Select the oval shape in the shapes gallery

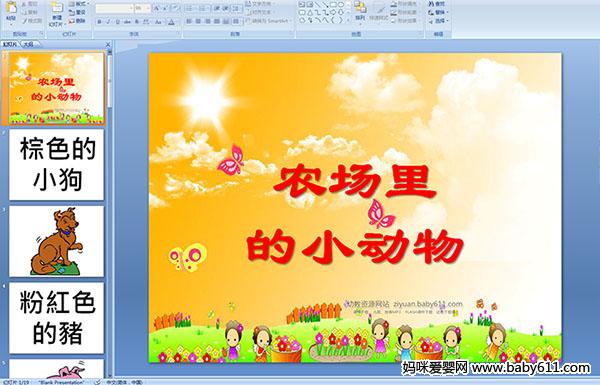point(341,5)
